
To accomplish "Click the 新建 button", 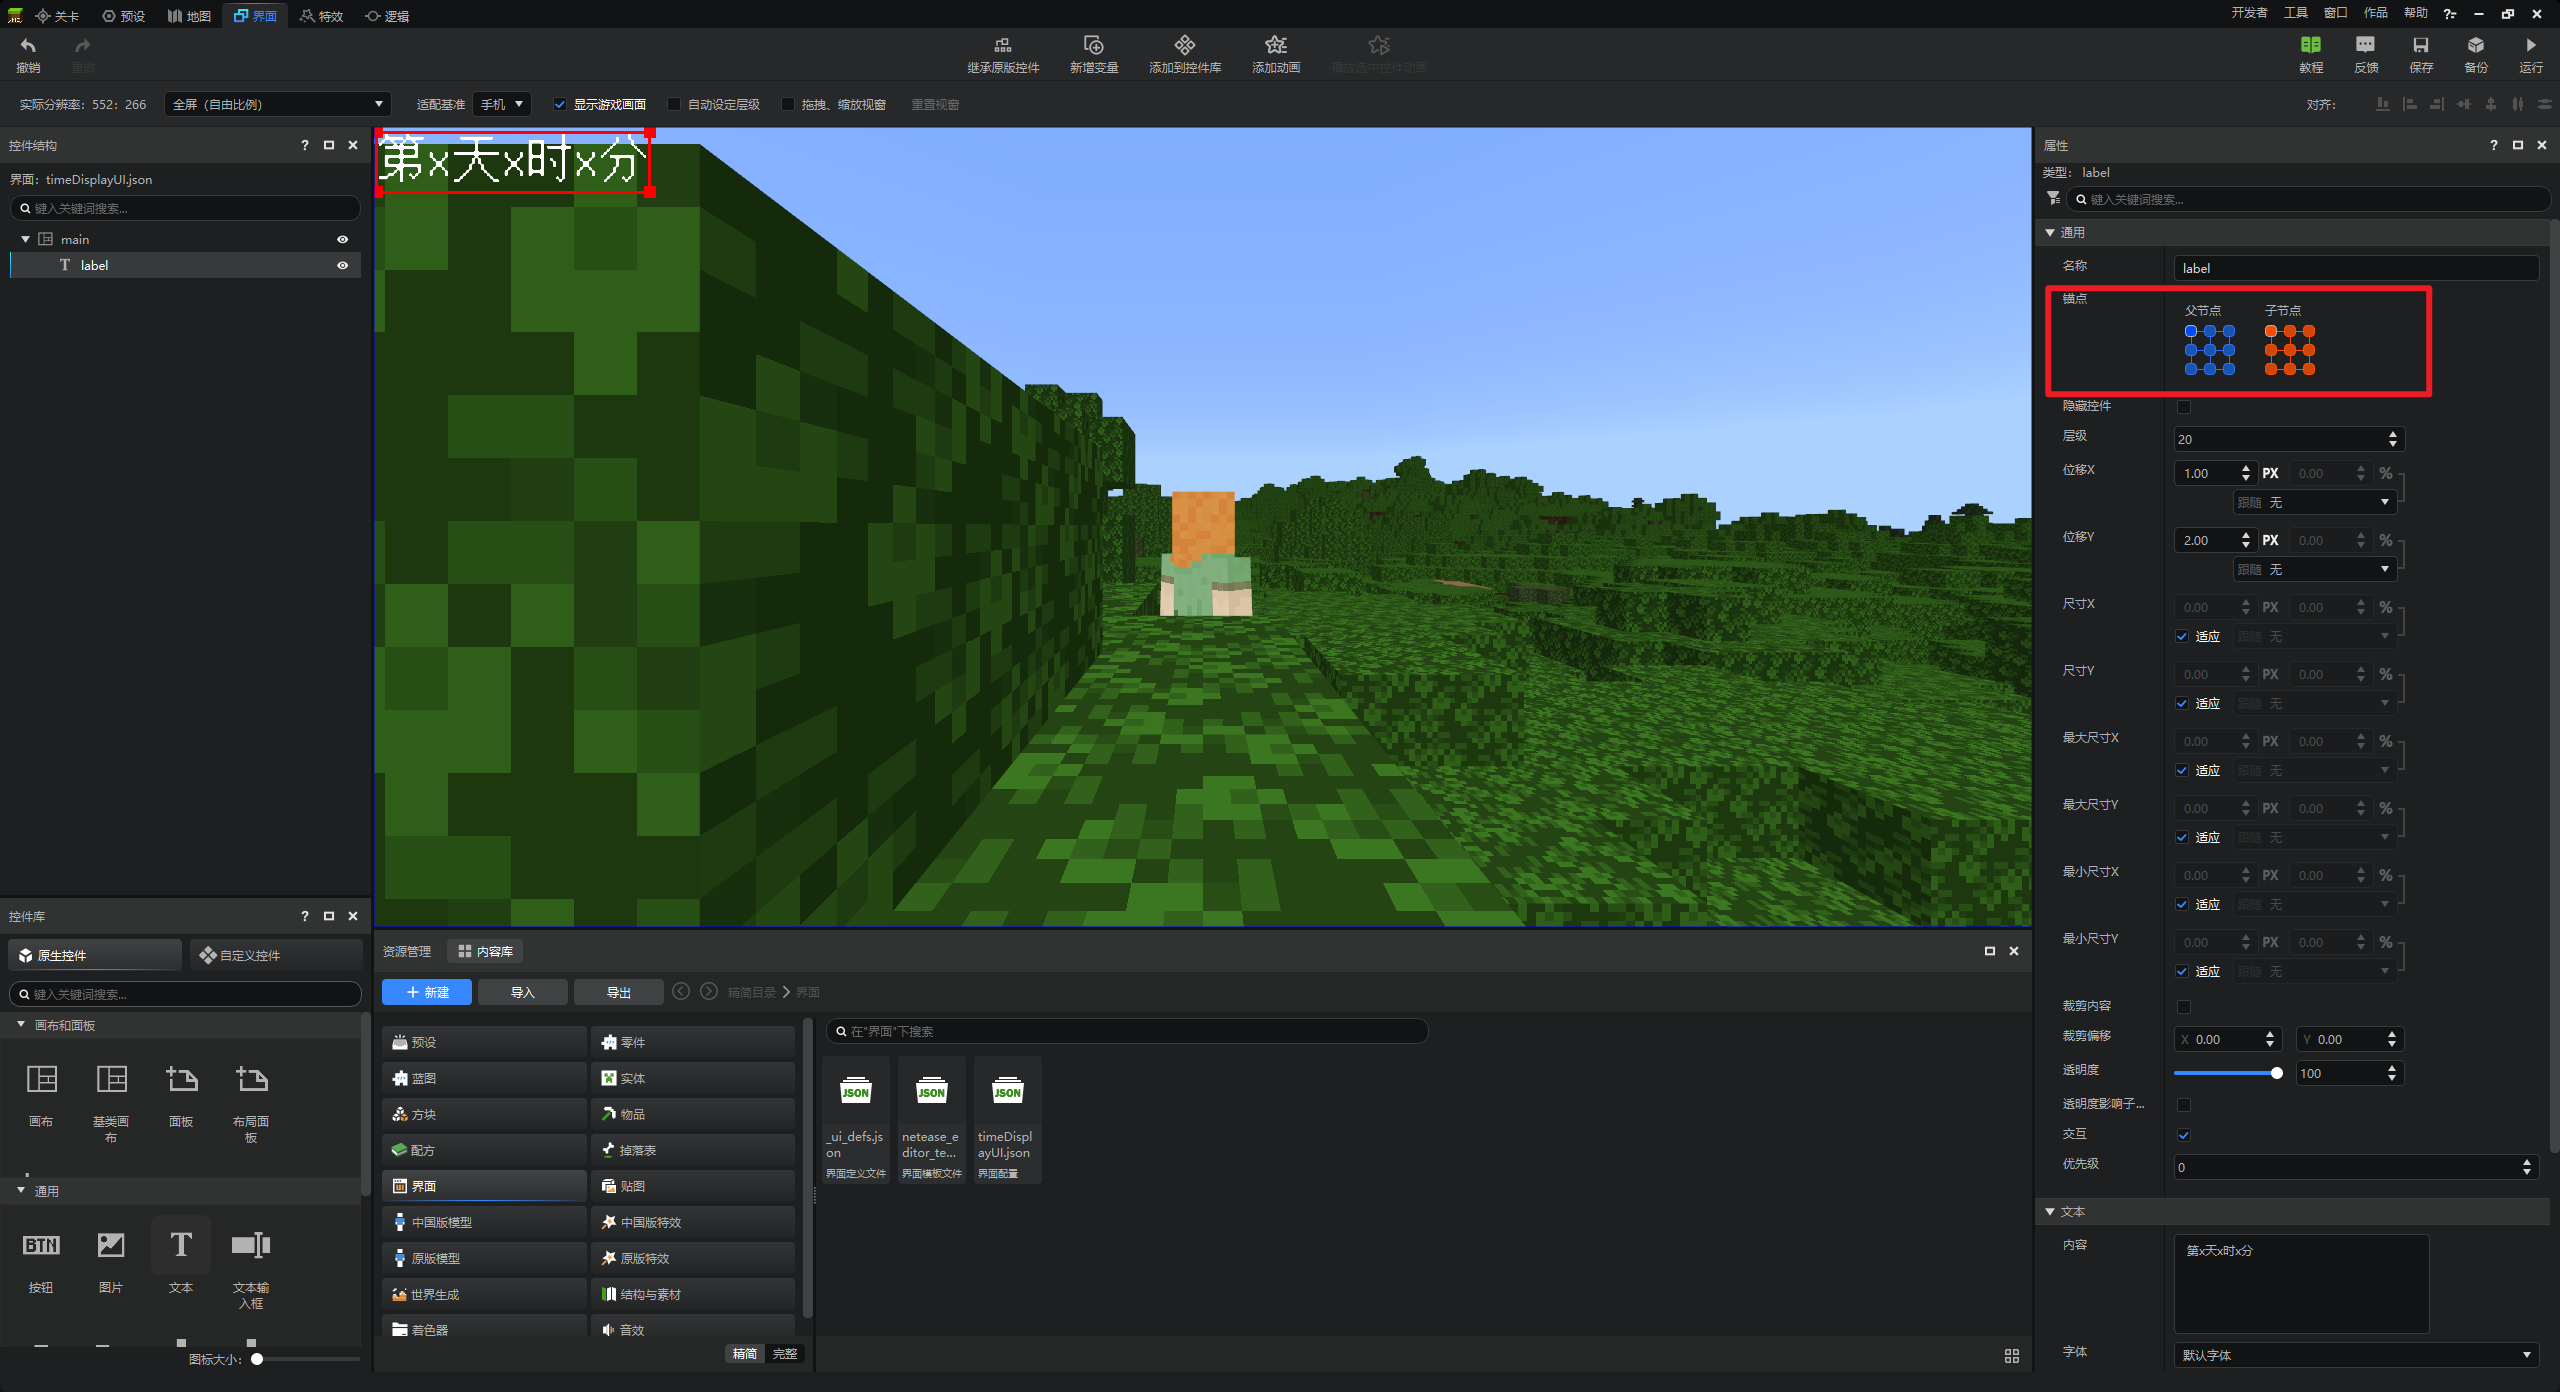I will pos(427,992).
